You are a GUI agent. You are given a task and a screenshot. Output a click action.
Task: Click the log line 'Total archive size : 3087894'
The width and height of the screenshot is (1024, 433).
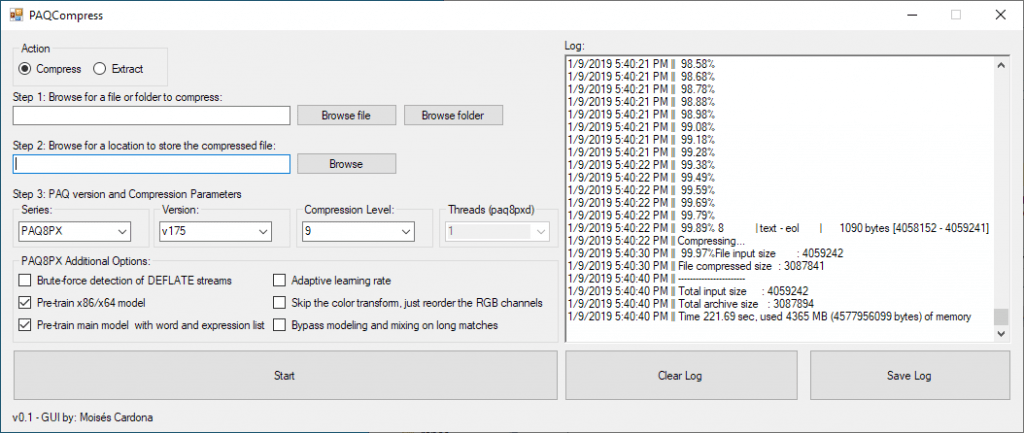[691, 304]
